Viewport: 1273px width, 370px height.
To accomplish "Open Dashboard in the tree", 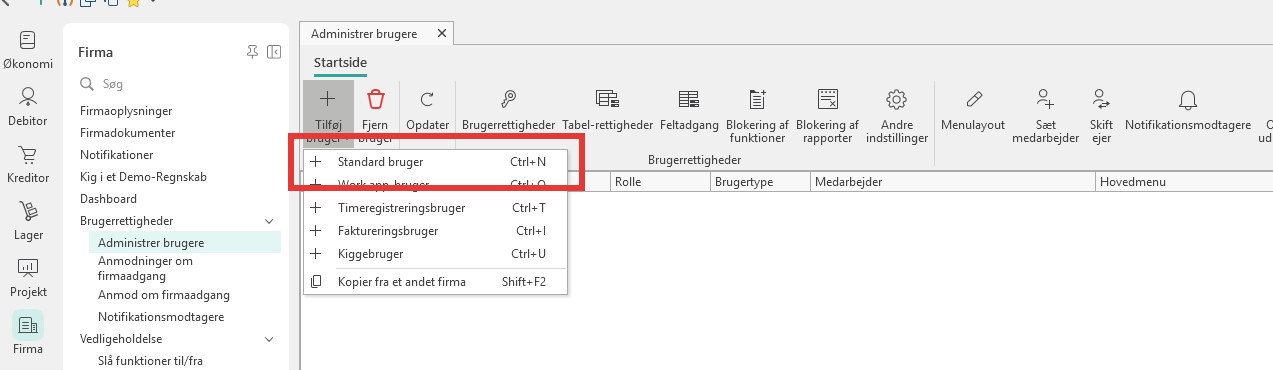I will (108, 199).
